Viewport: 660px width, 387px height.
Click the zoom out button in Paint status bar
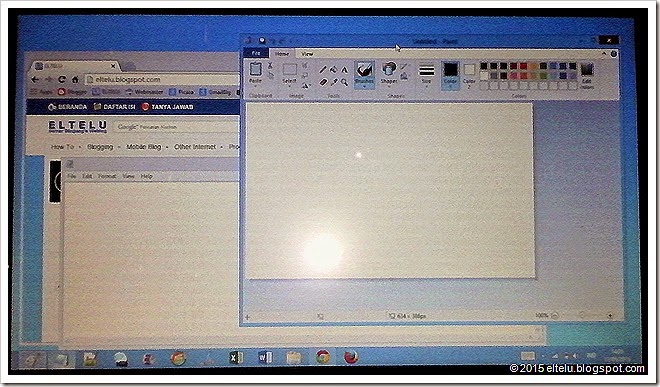point(555,315)
